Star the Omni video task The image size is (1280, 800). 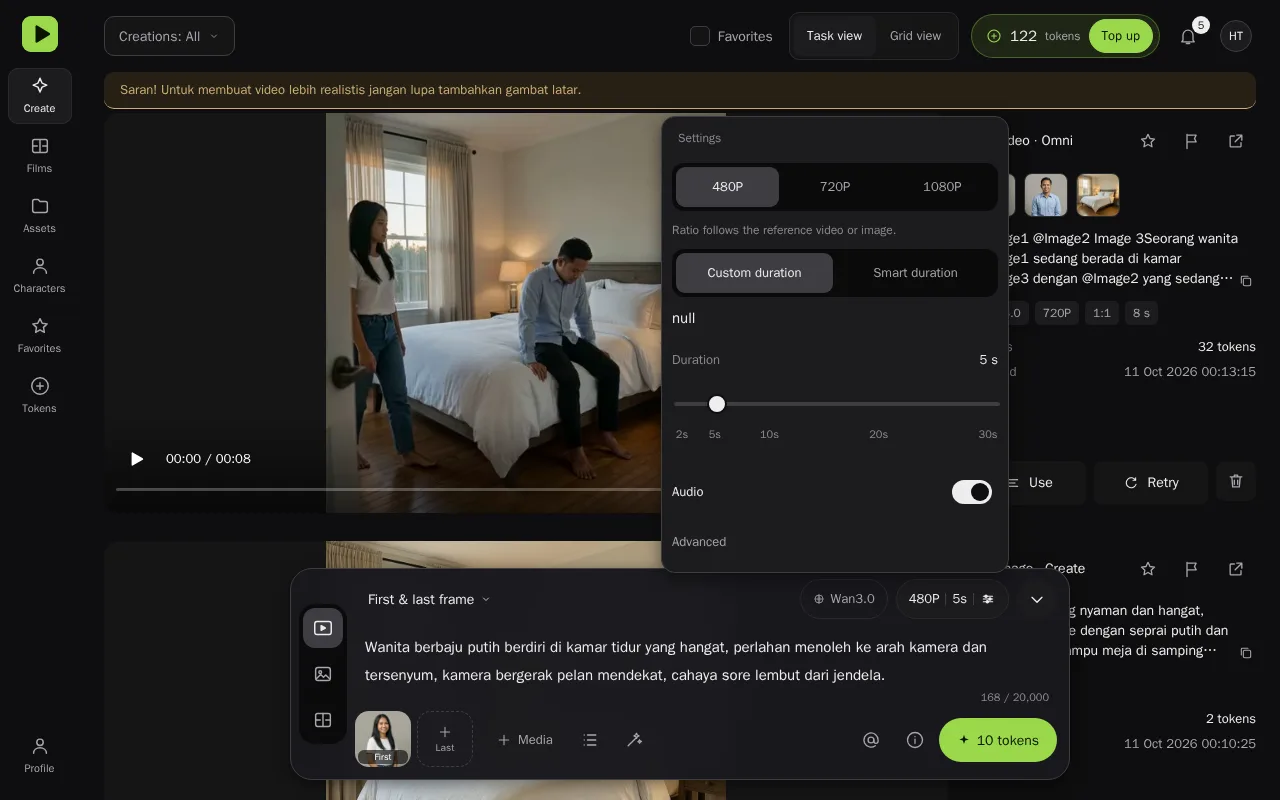point(1148,141)
